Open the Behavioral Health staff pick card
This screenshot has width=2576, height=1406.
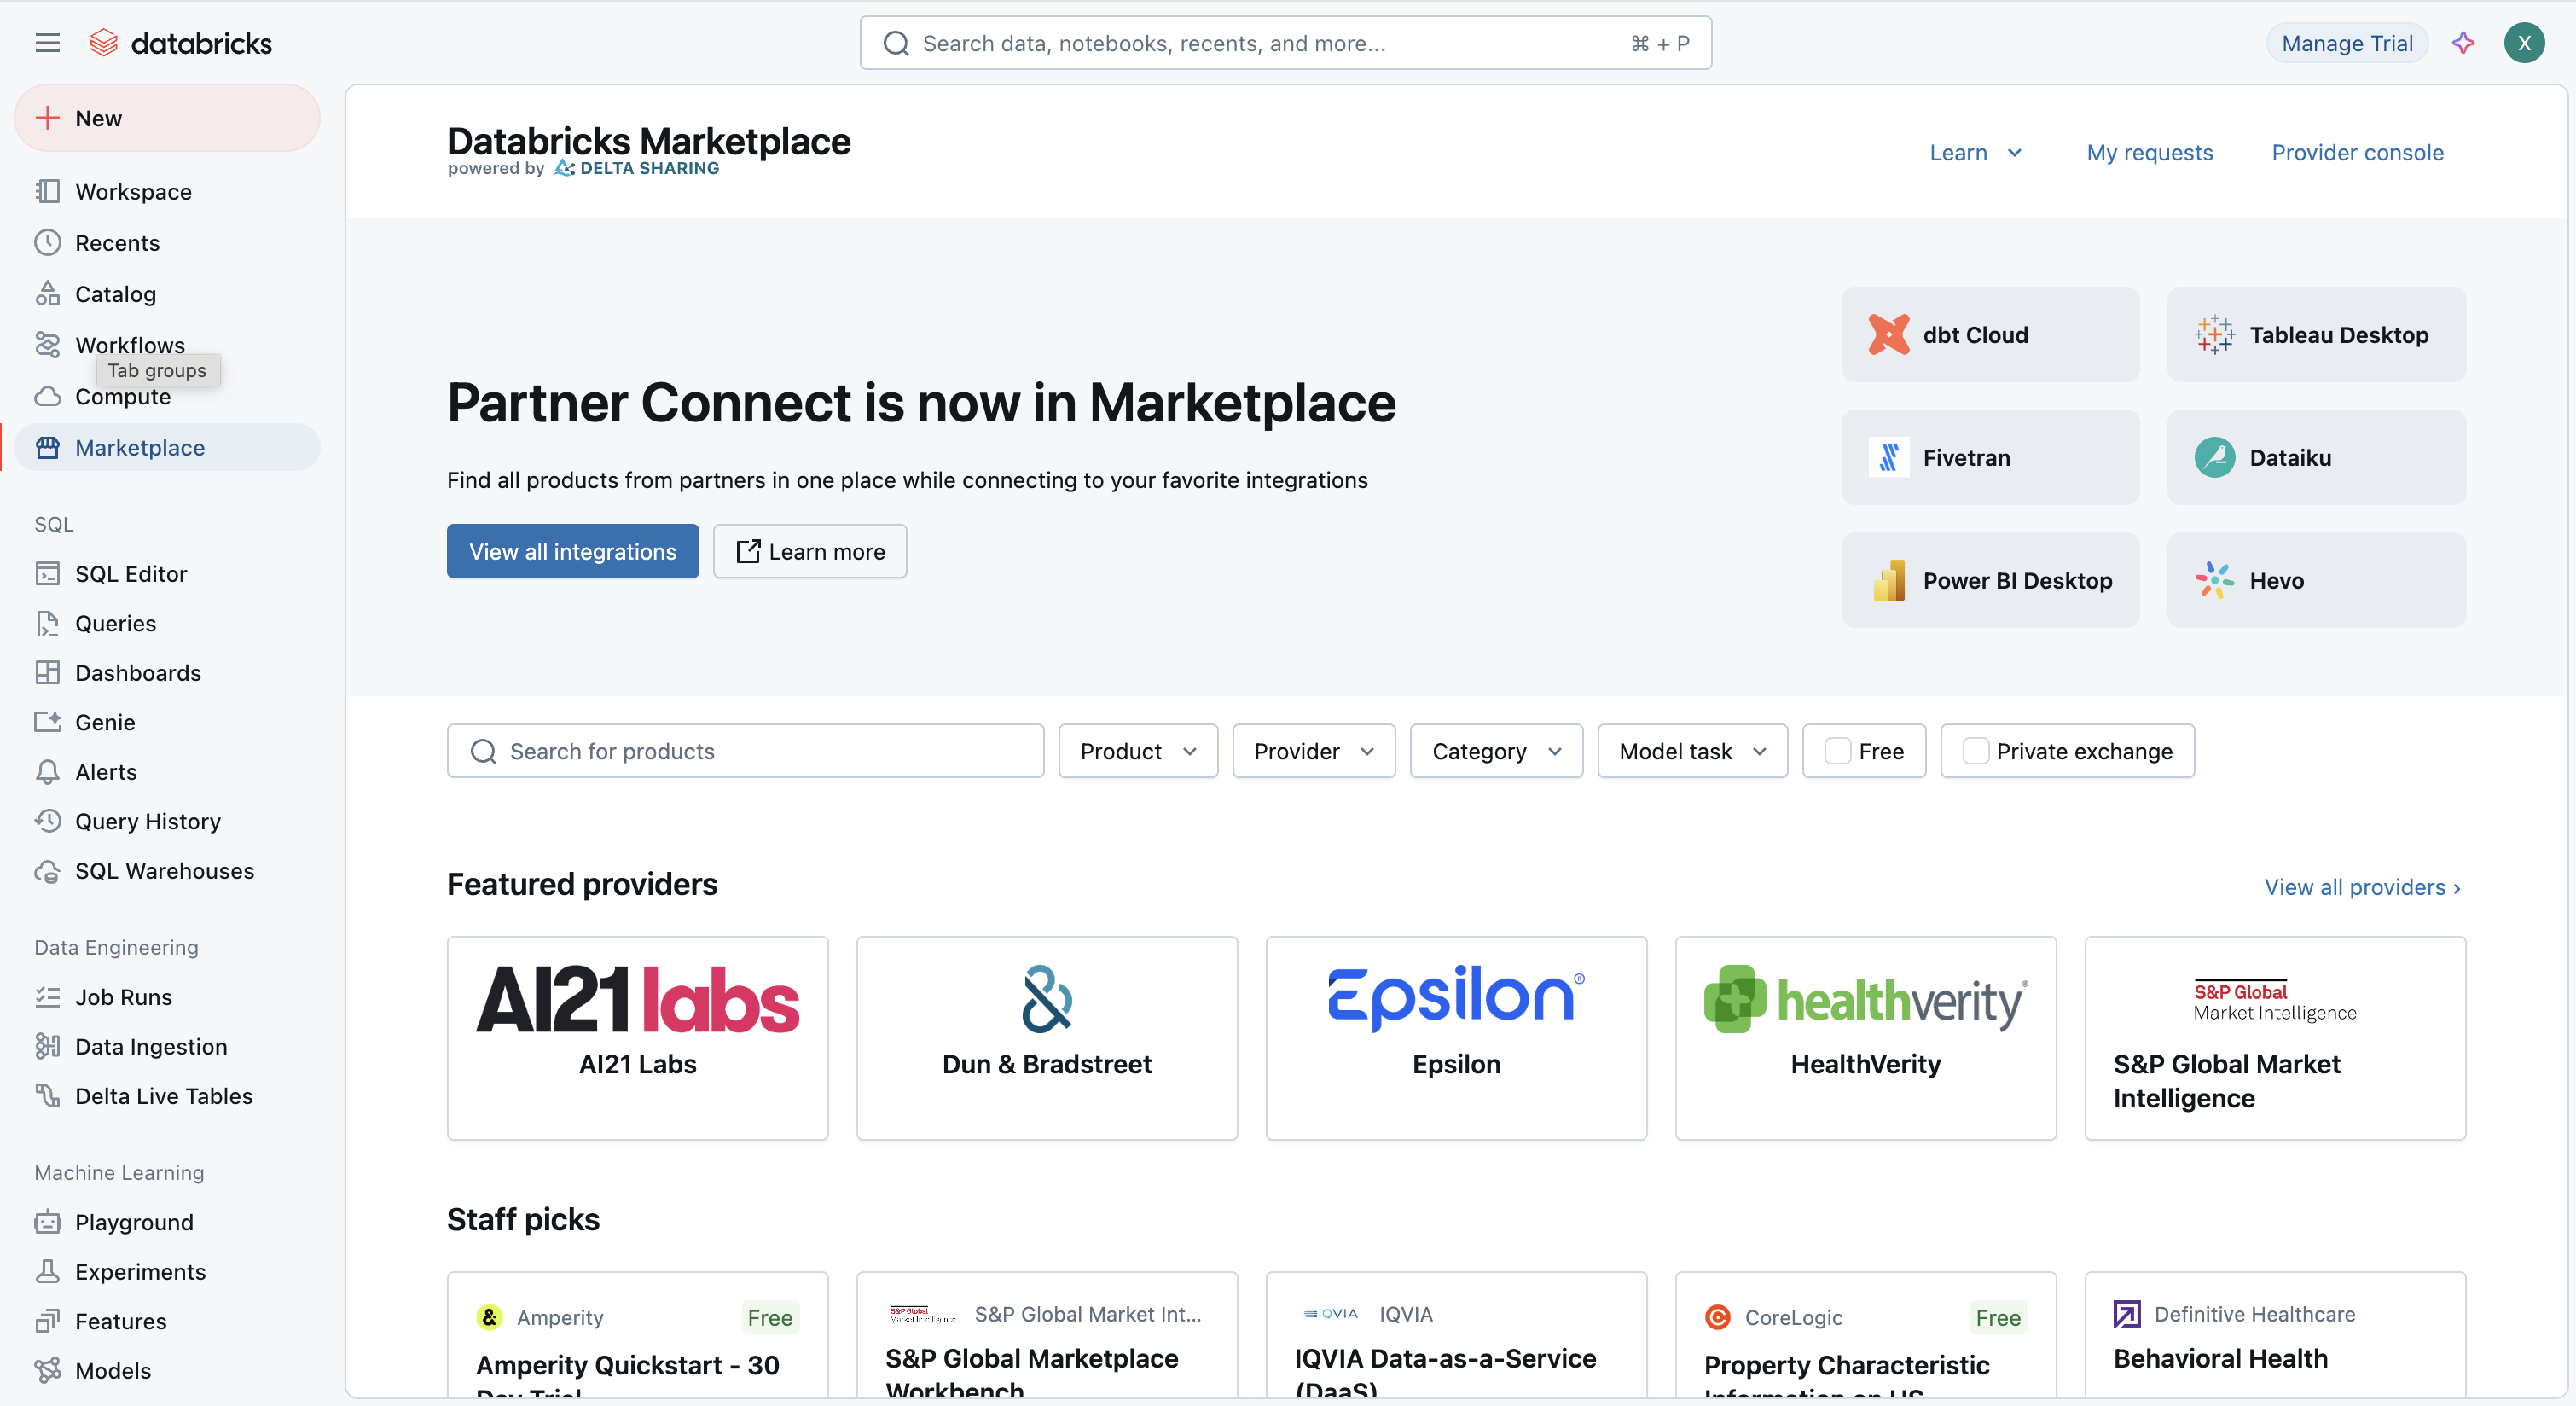click(2275, 1336)
